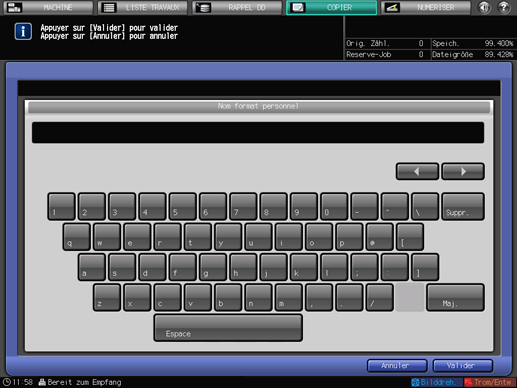This screenshot has width=517, height=388.
Task: Click the information icon
Action: (23, 32)
